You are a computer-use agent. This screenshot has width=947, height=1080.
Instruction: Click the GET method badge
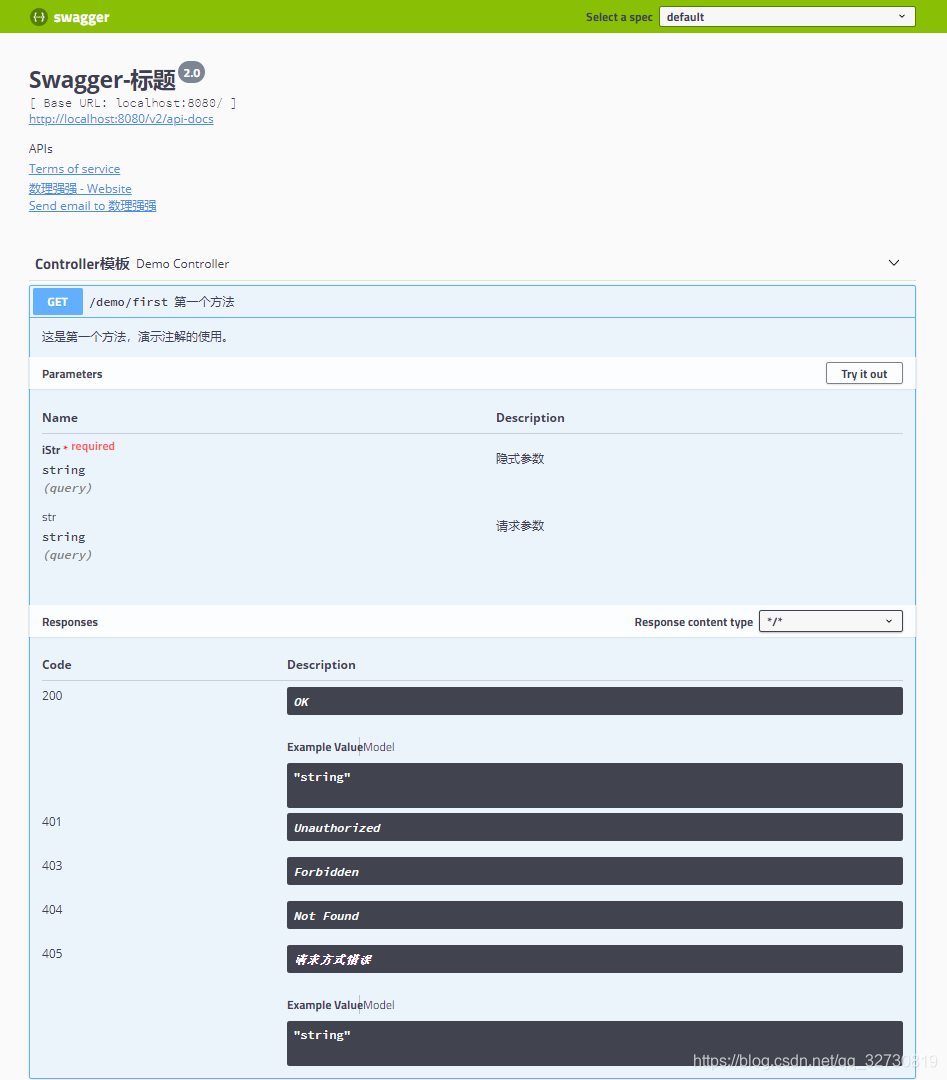click(58, 302)
